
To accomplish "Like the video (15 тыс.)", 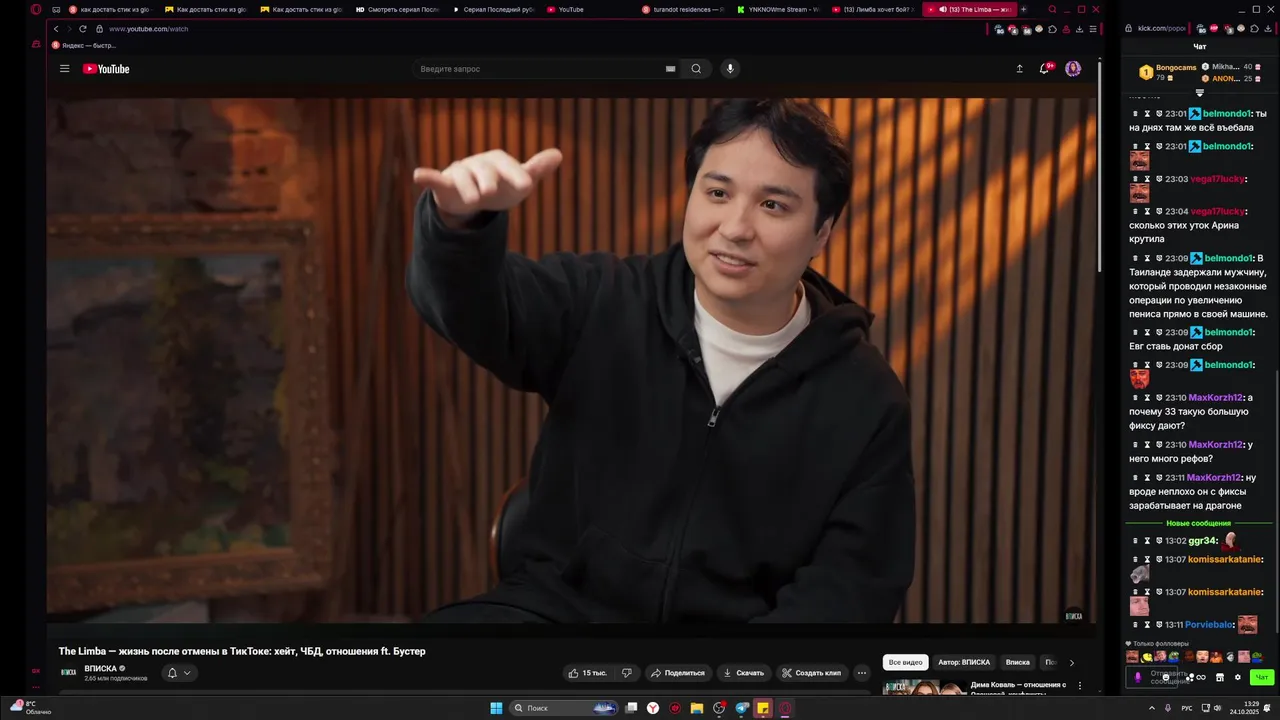I will (588, 673).
